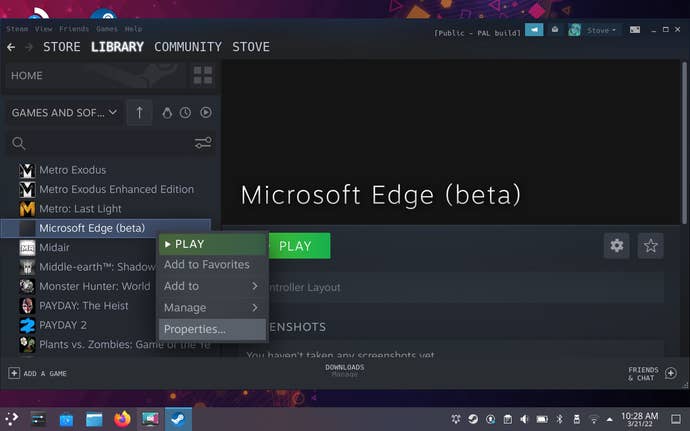Collapse list with the up arrow button
The image size is (690, 431).
click(139, 113)
